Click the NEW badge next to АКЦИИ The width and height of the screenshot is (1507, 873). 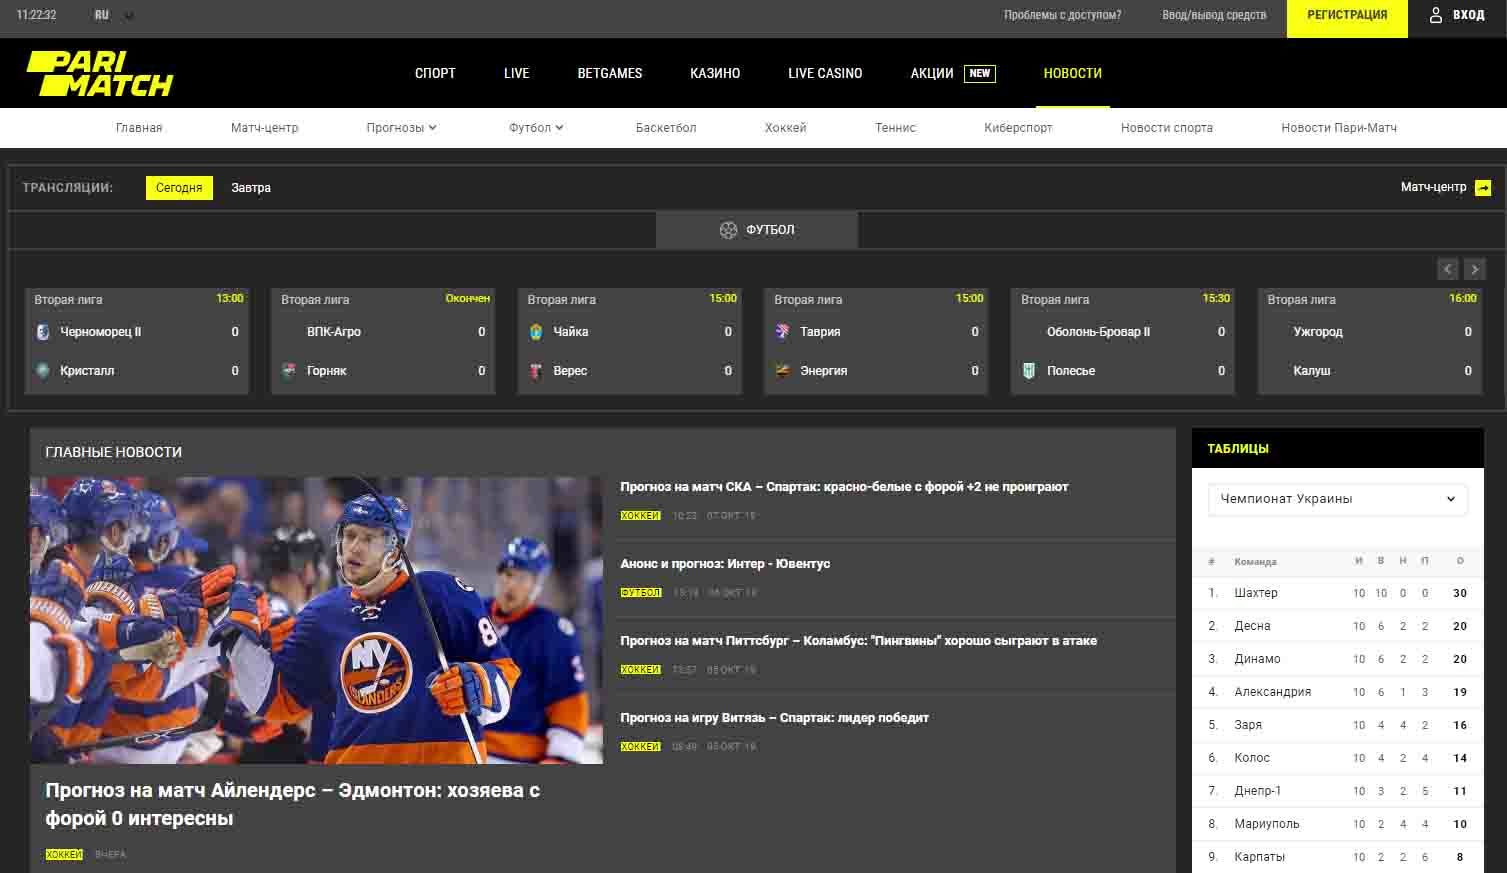(980, 73)
